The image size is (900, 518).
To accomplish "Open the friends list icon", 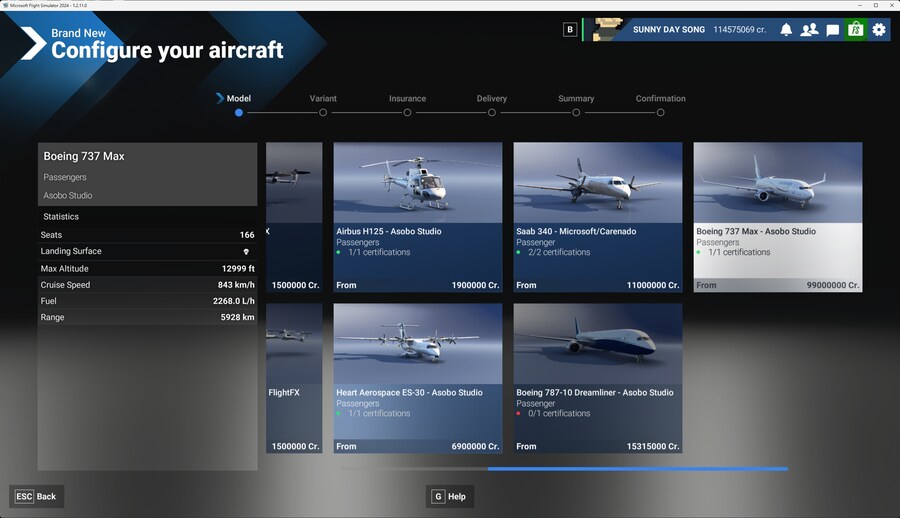I will pos(809,30).
